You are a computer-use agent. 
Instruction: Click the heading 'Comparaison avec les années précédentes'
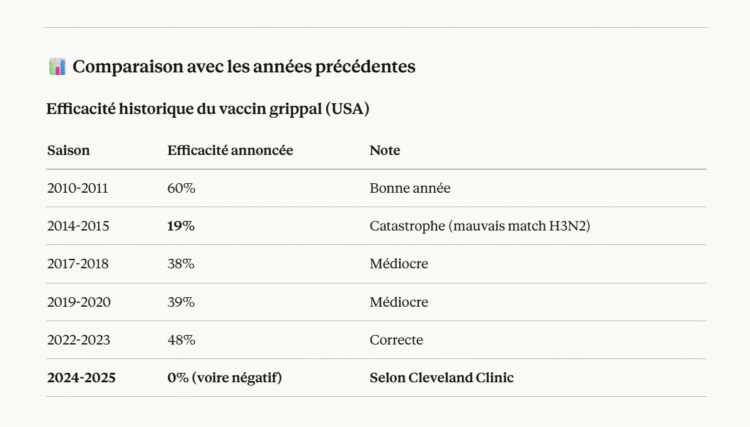(x=244, y=67)
